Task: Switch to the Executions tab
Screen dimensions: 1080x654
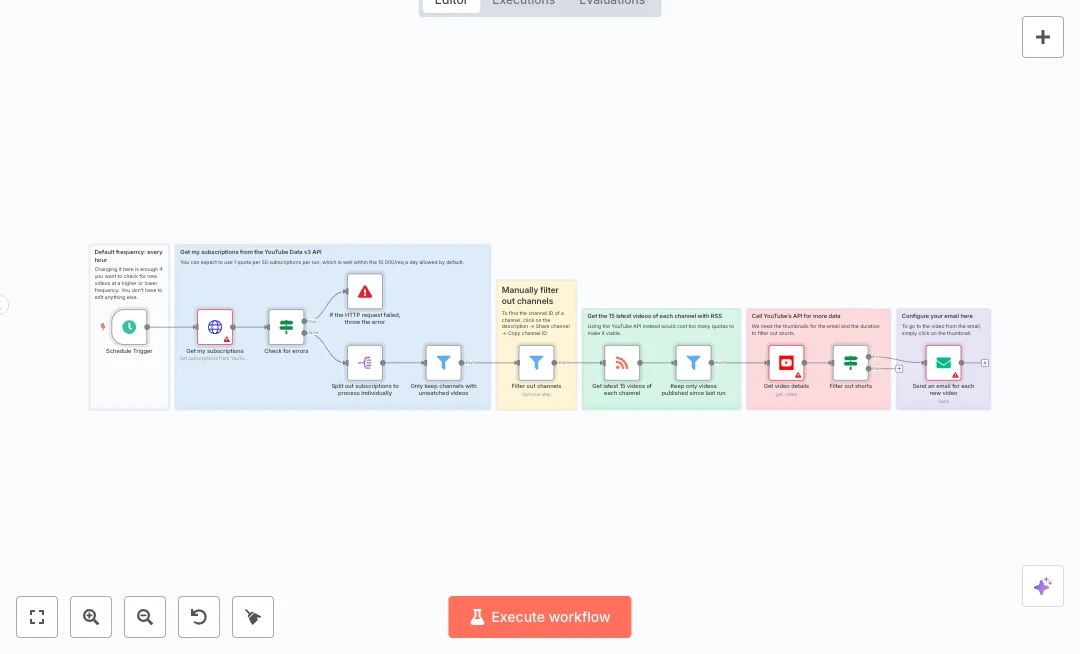Action: pyautogui.click(x=523, y=3)
